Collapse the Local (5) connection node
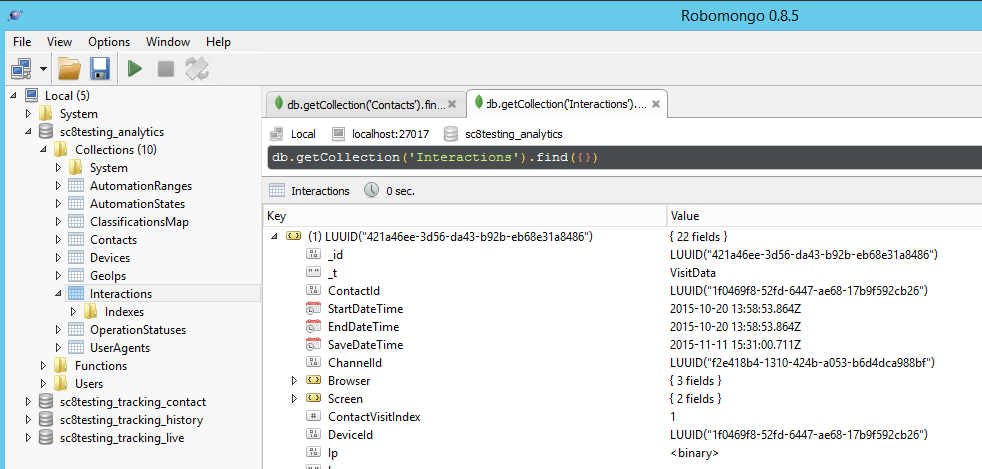Viewport: 982px width, 469px height. click(13, 96)
